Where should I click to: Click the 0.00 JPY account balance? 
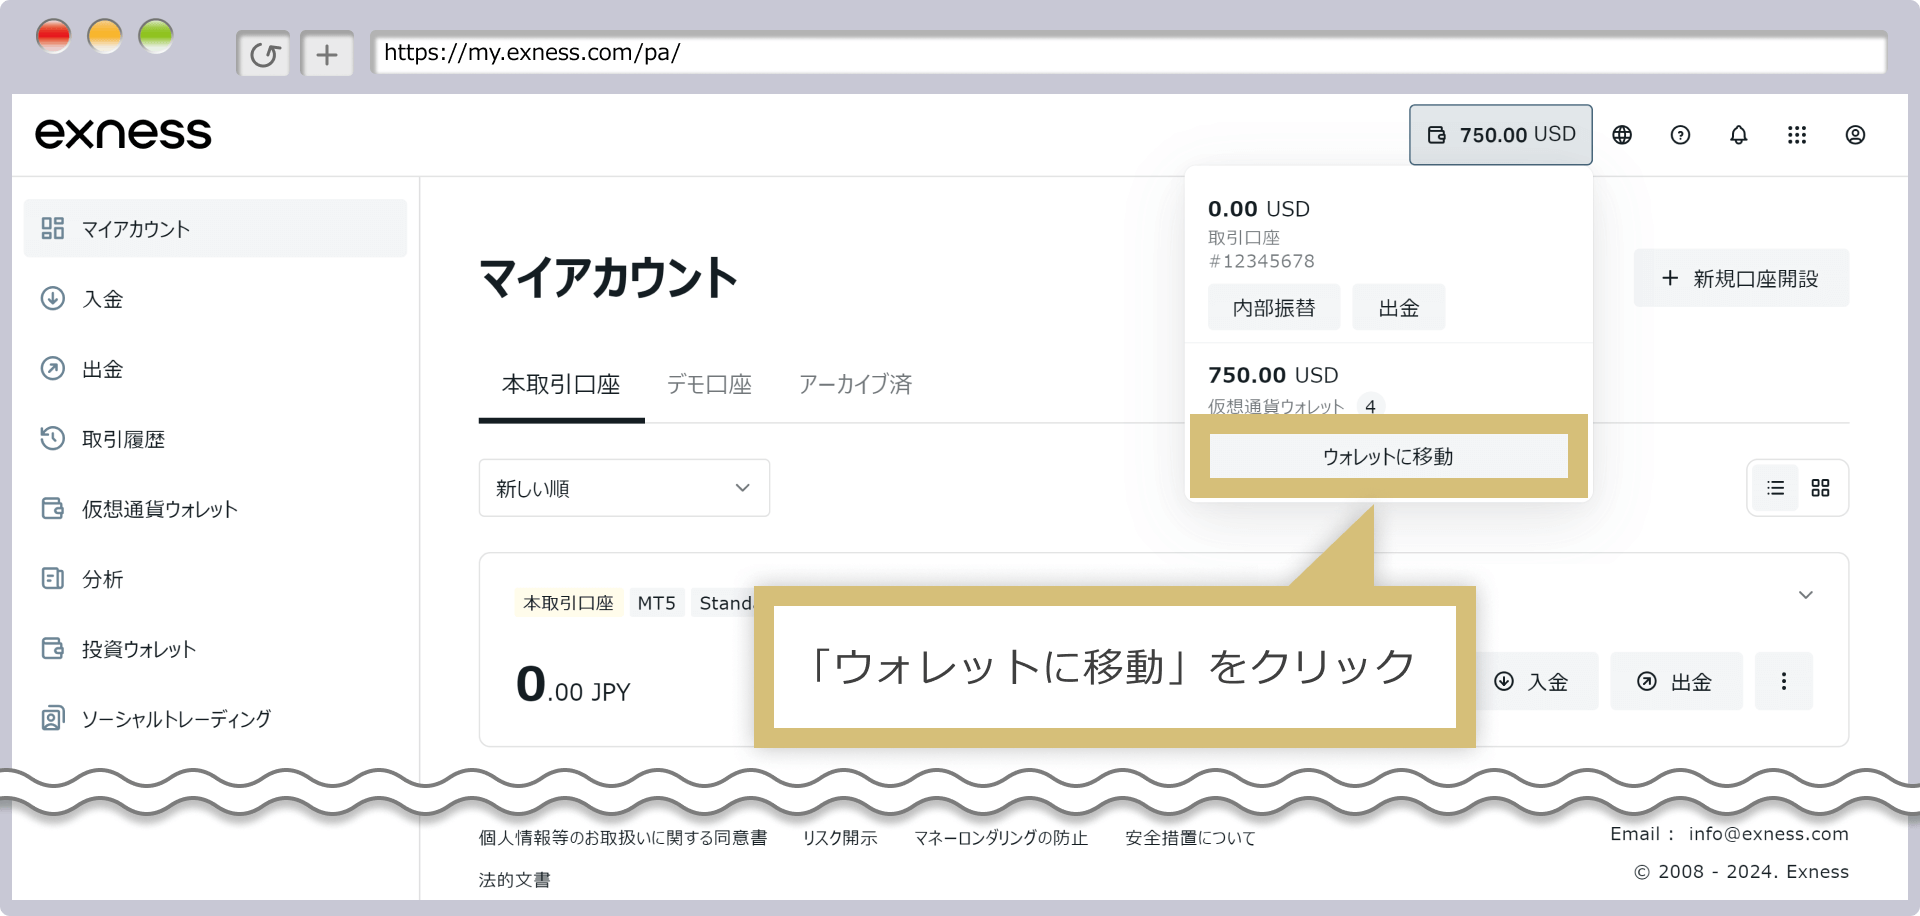573,686
